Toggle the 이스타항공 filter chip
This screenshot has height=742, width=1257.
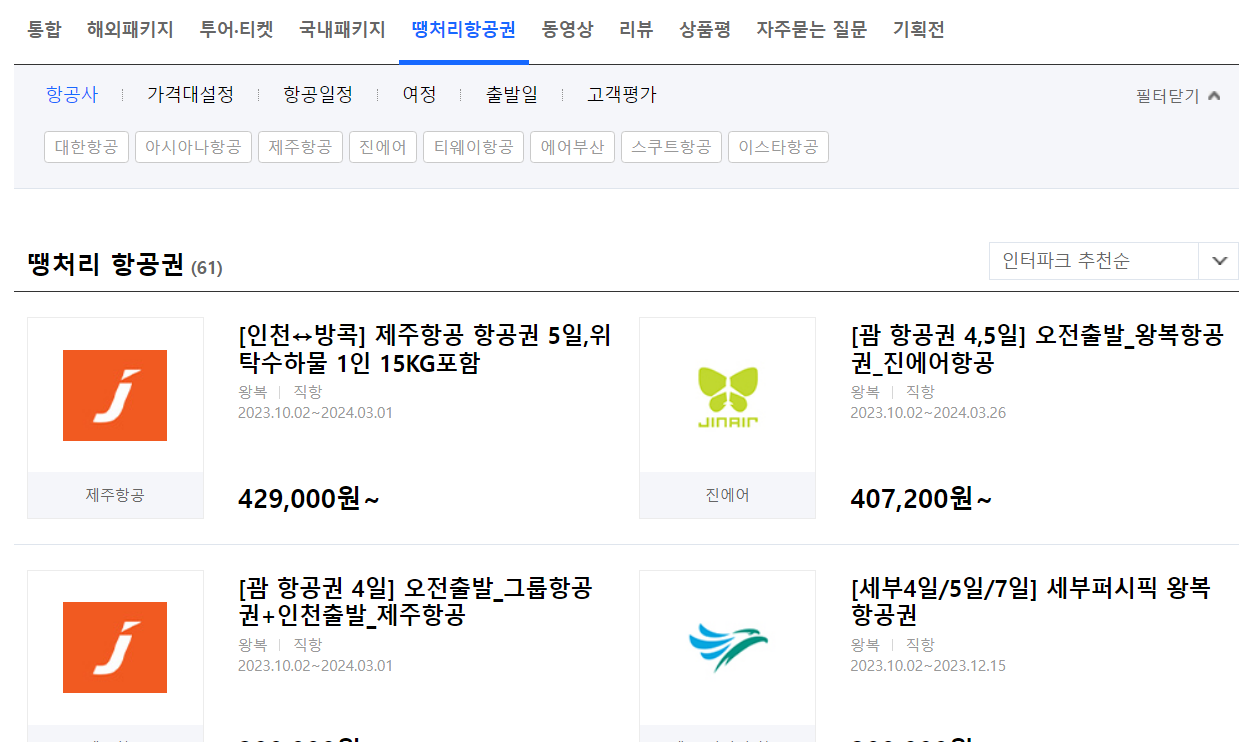point(778,146)
